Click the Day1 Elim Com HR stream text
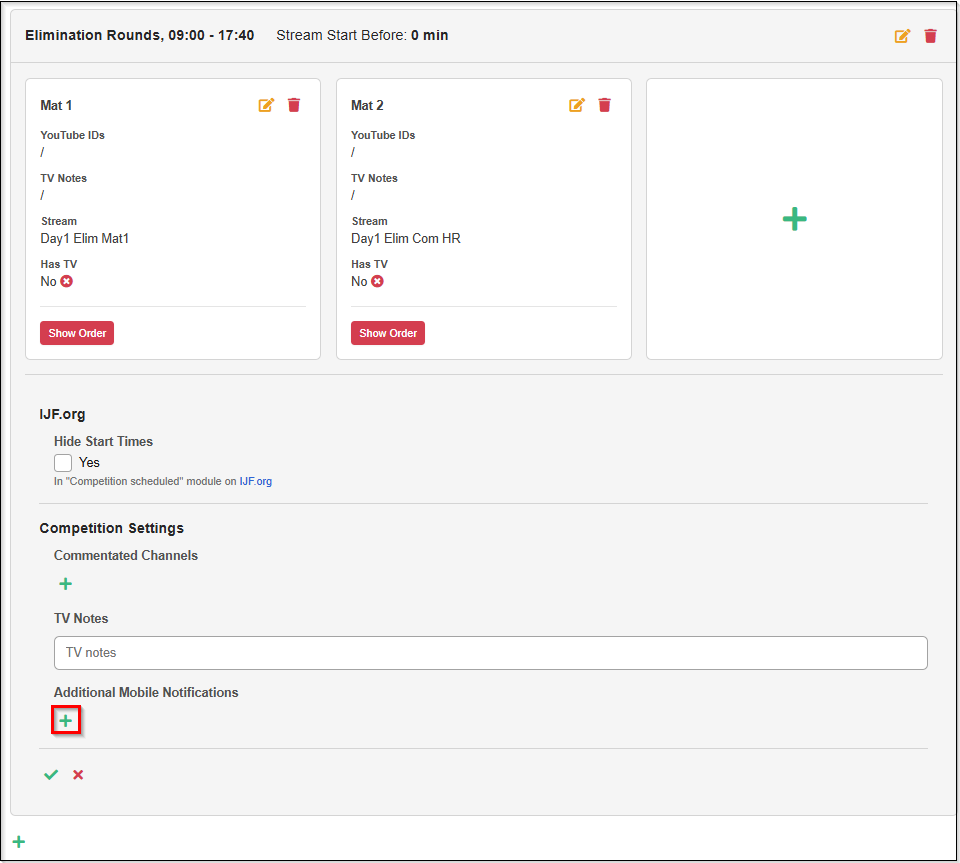Image resolution: width=960 pixels, height=863 pixels. 405,239
